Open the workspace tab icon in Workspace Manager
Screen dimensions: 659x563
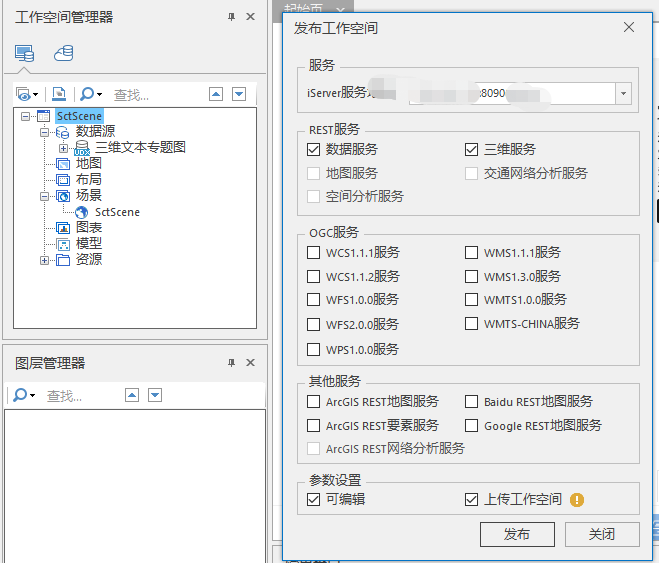point(24,53)
